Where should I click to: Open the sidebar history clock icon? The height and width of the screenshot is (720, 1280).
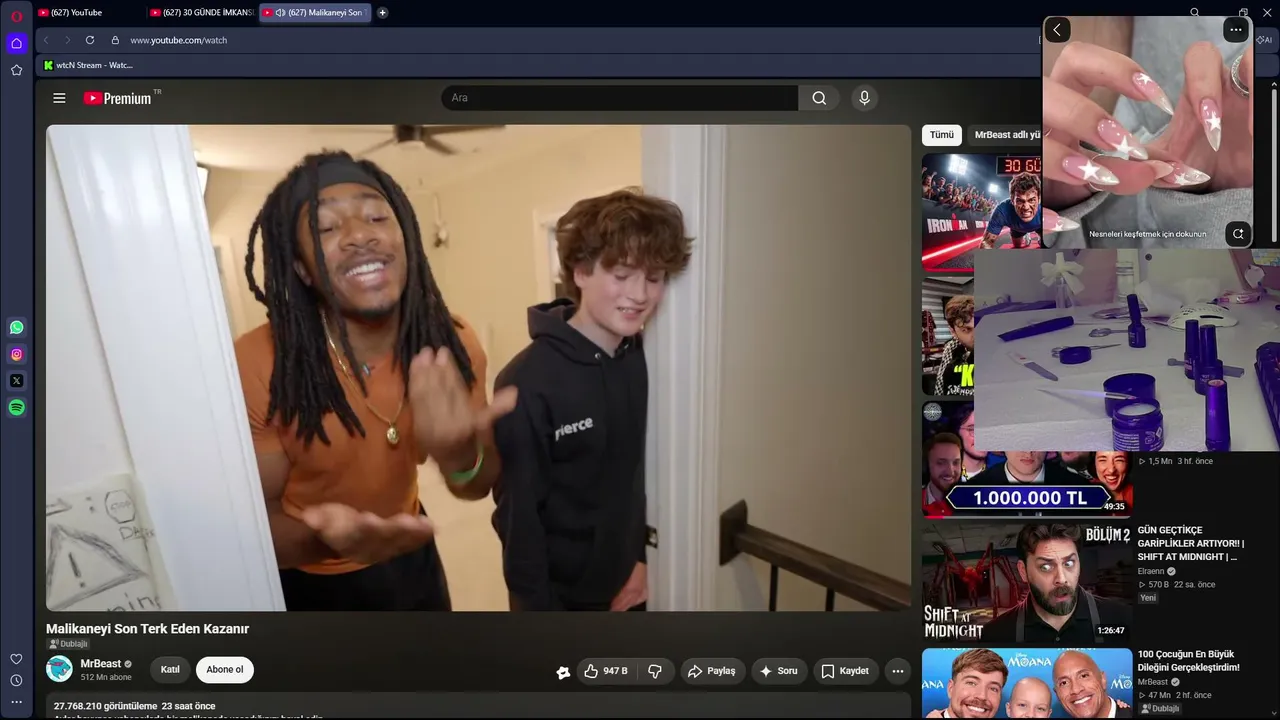pyautogui.click(x=16, y=680)
